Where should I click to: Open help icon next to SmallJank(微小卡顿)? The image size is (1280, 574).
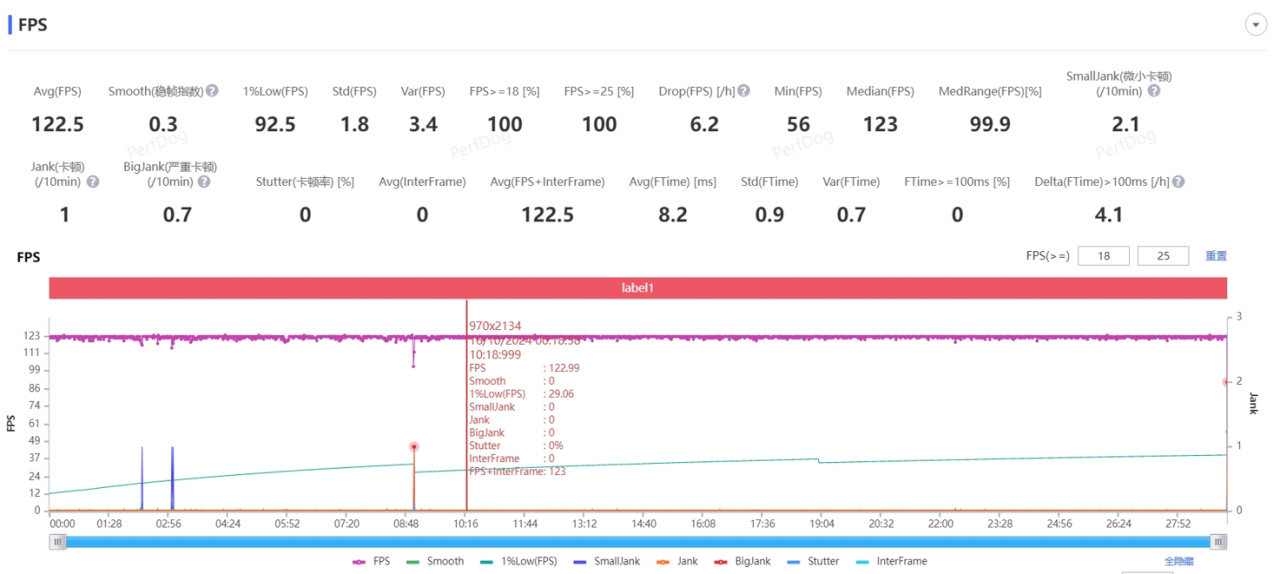(1154, 91)
